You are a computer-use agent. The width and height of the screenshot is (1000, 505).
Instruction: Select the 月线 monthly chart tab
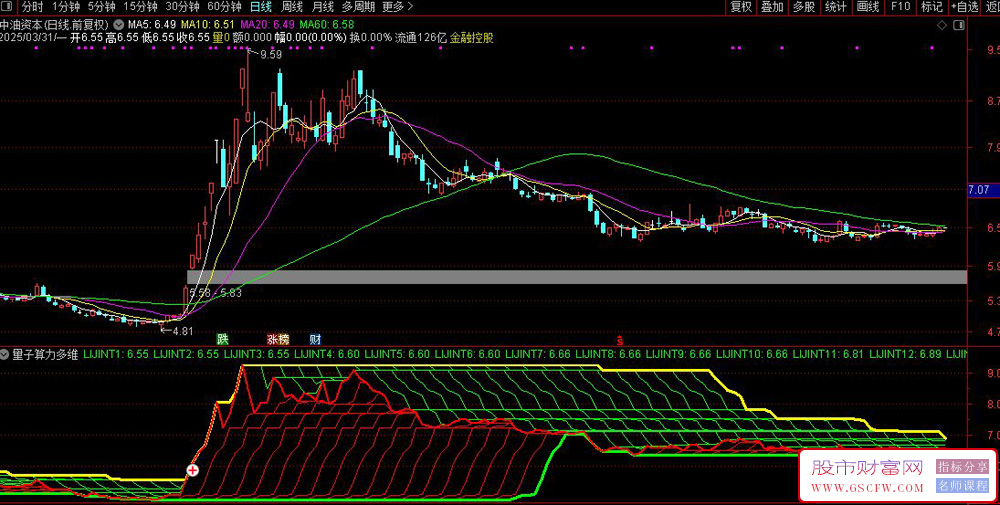pos(323,7)
